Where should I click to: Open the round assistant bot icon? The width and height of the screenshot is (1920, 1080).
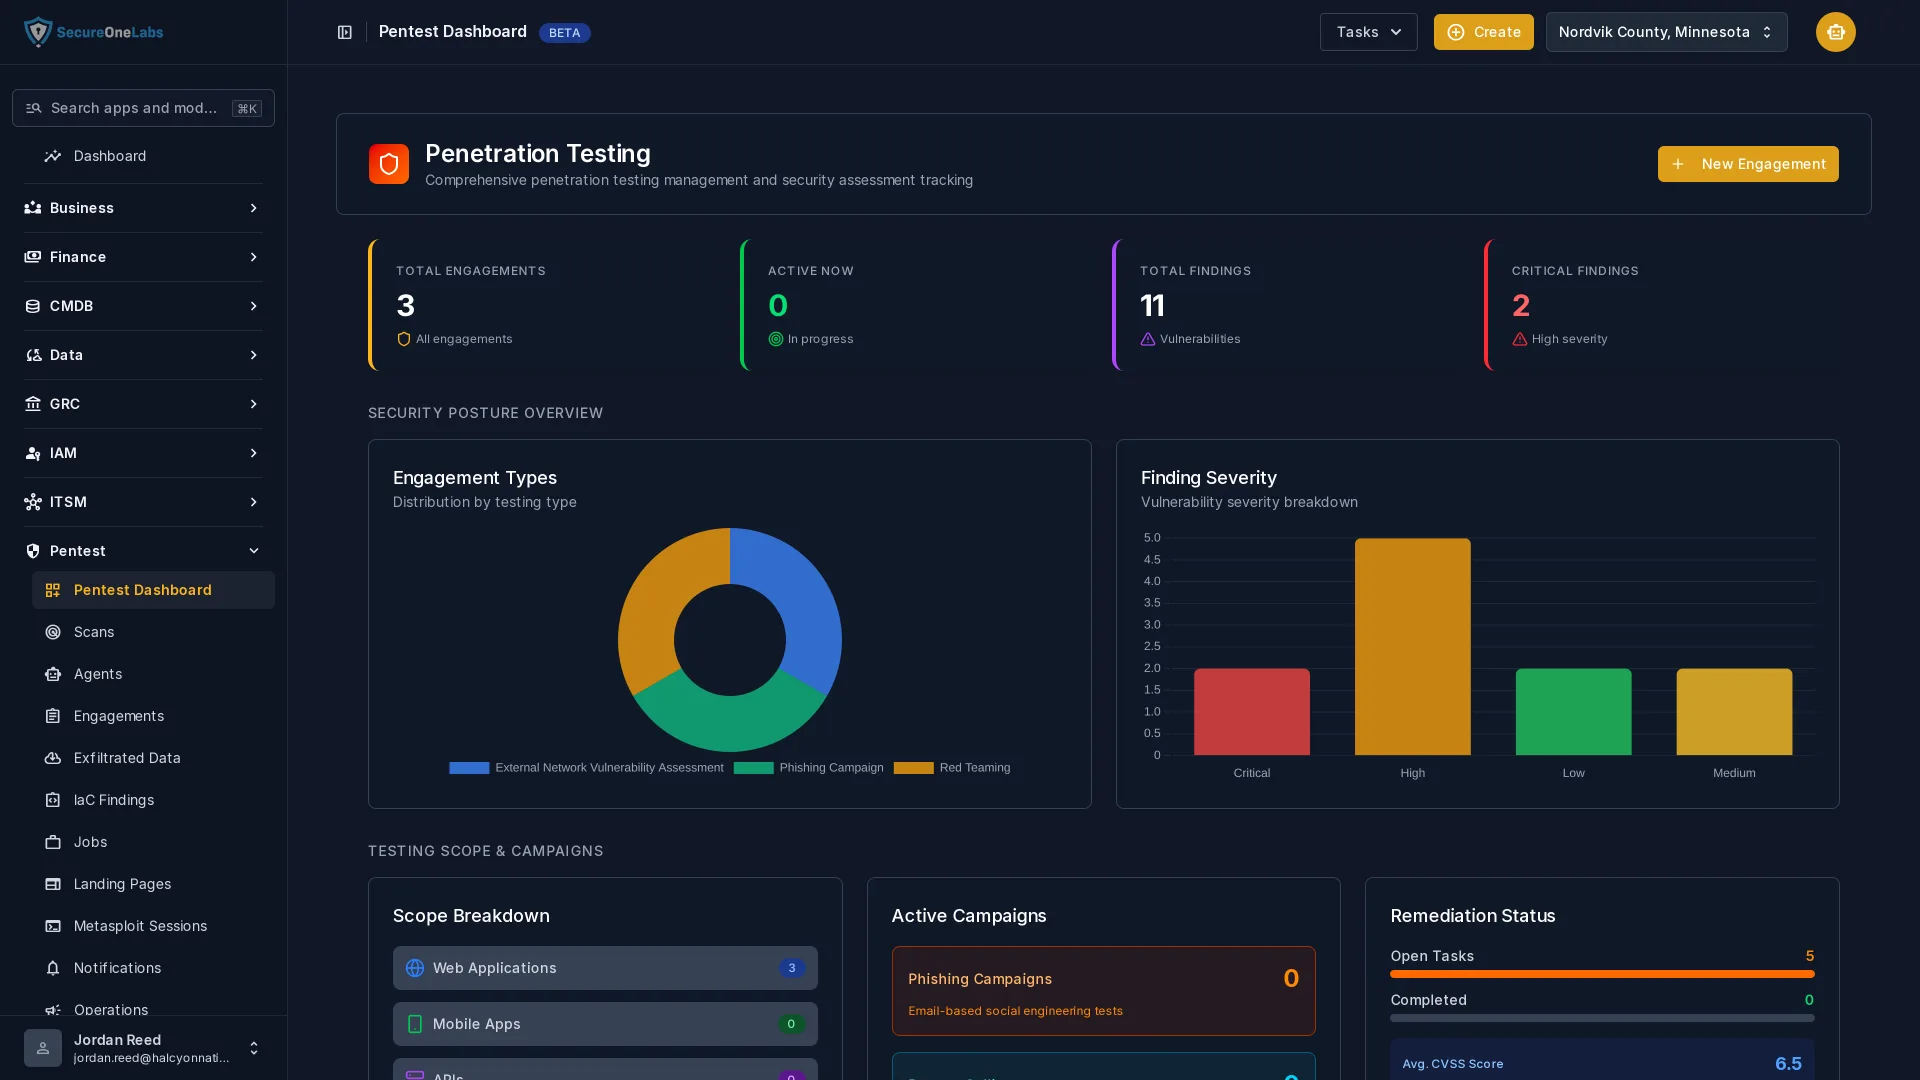(1835, 32)
